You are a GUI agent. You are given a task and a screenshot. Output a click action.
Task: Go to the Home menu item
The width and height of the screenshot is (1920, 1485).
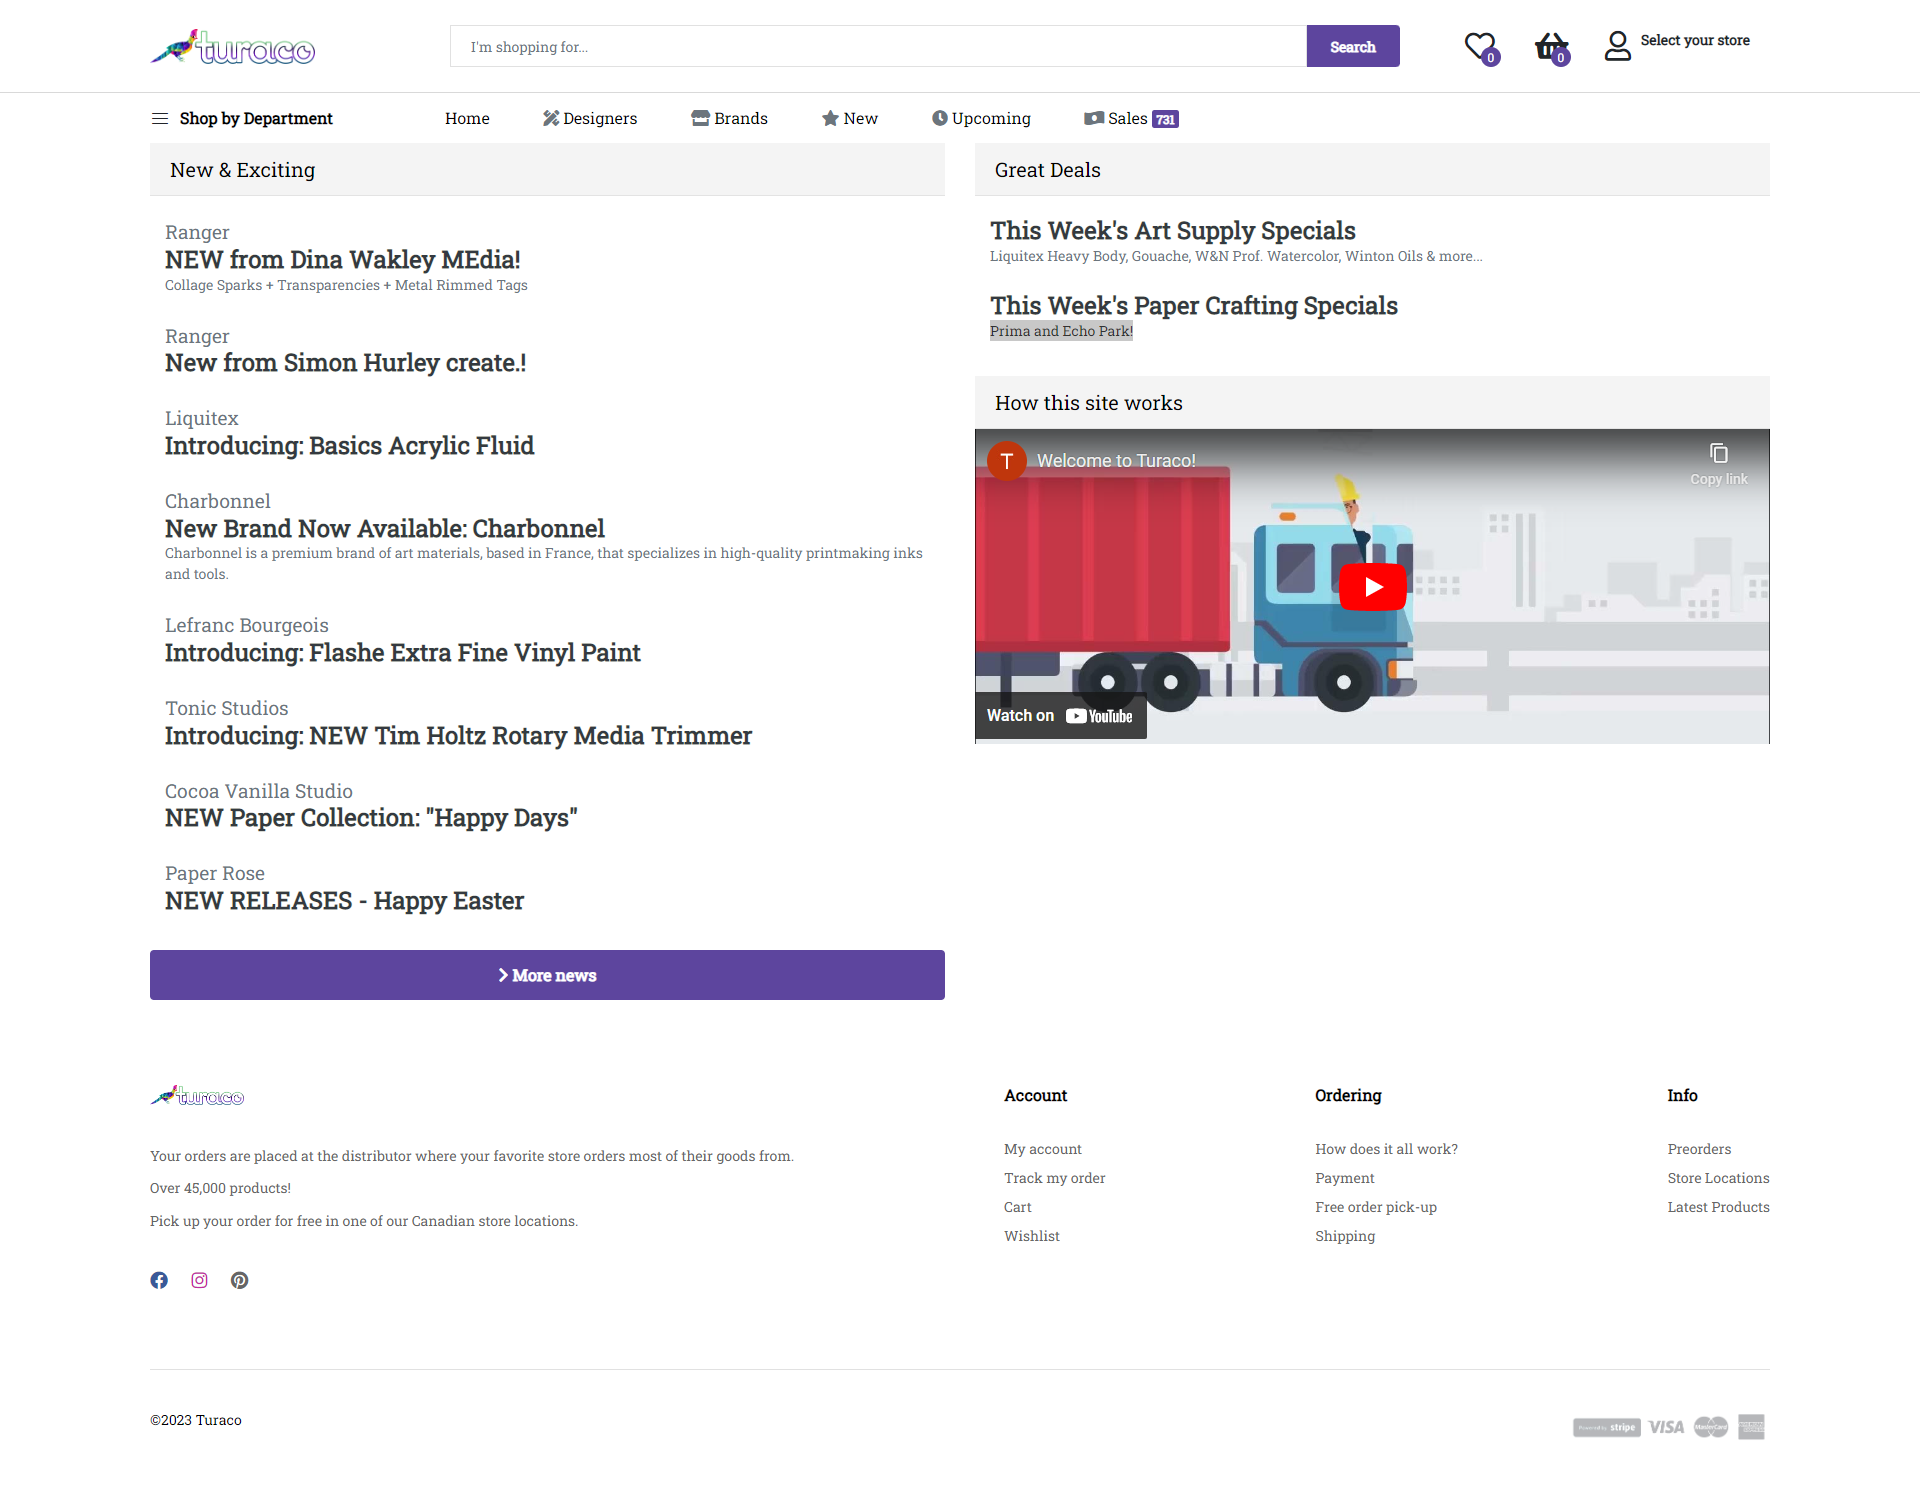(467, 118)
